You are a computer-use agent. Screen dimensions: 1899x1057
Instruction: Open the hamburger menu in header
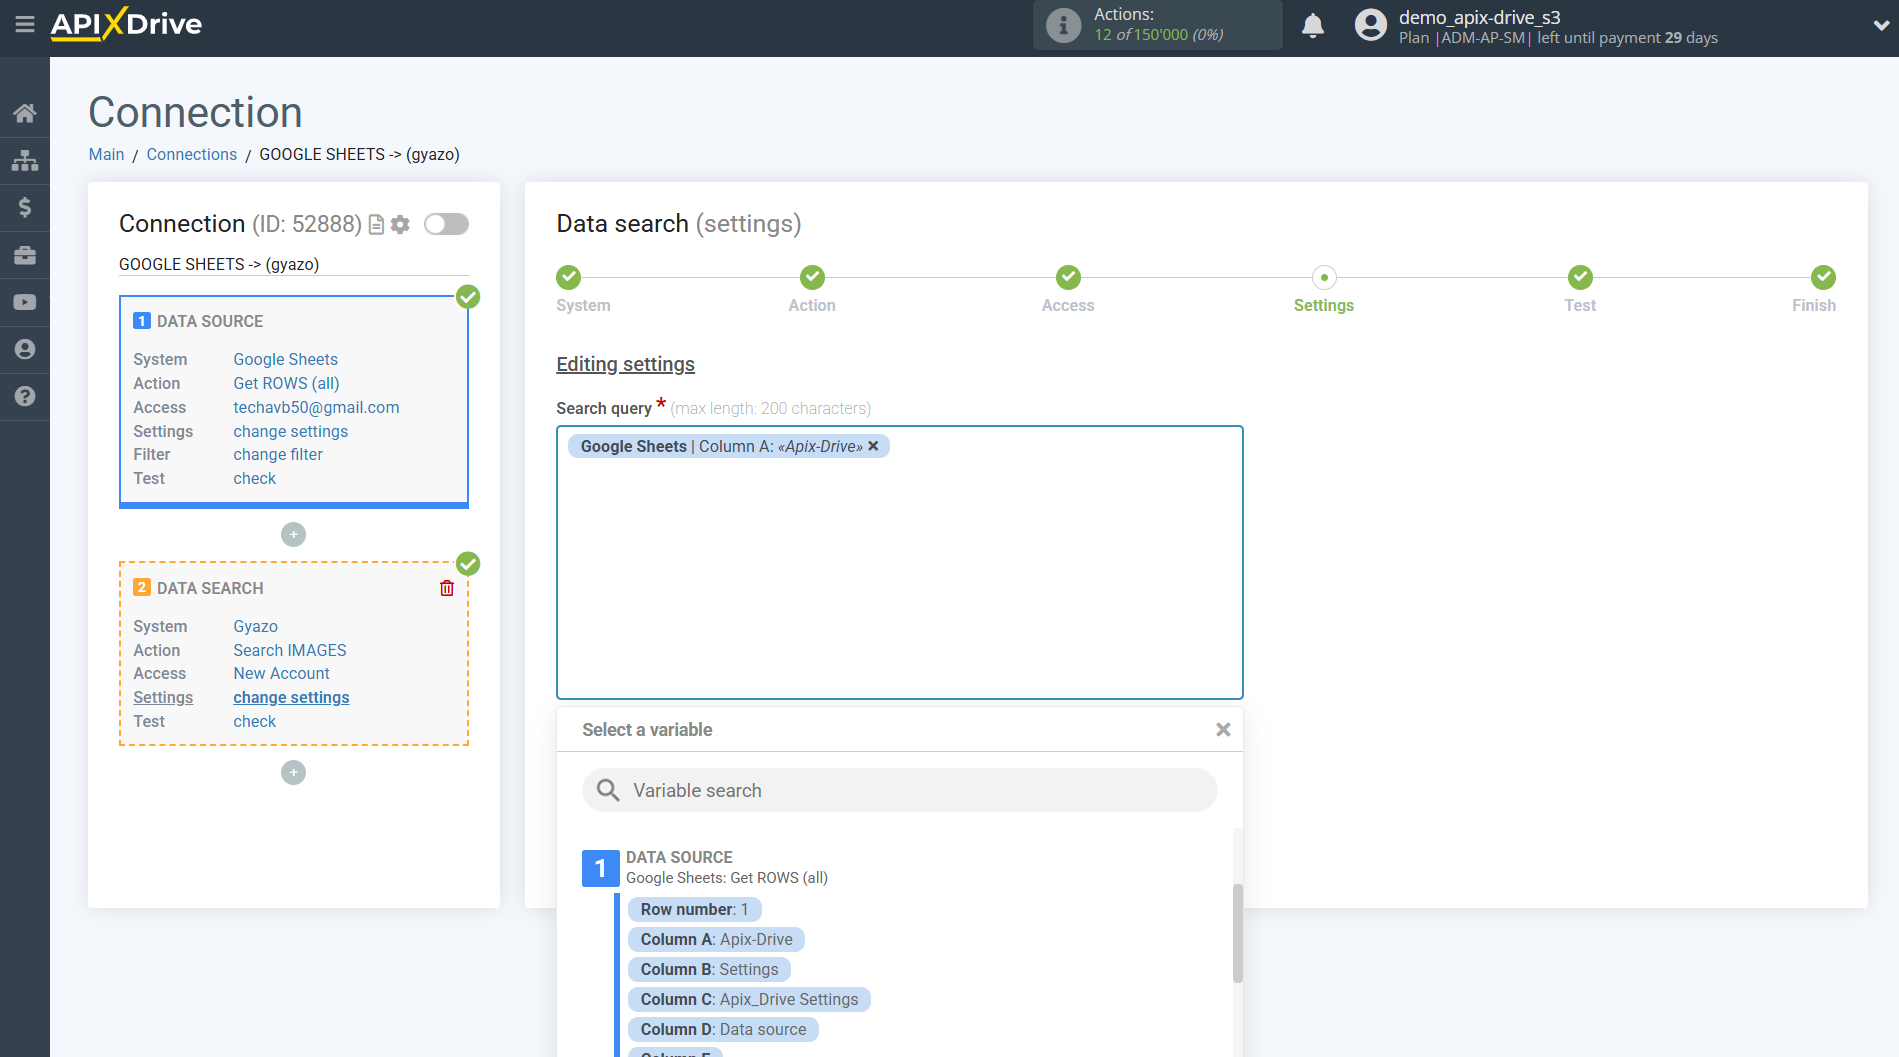coord(25,24)
